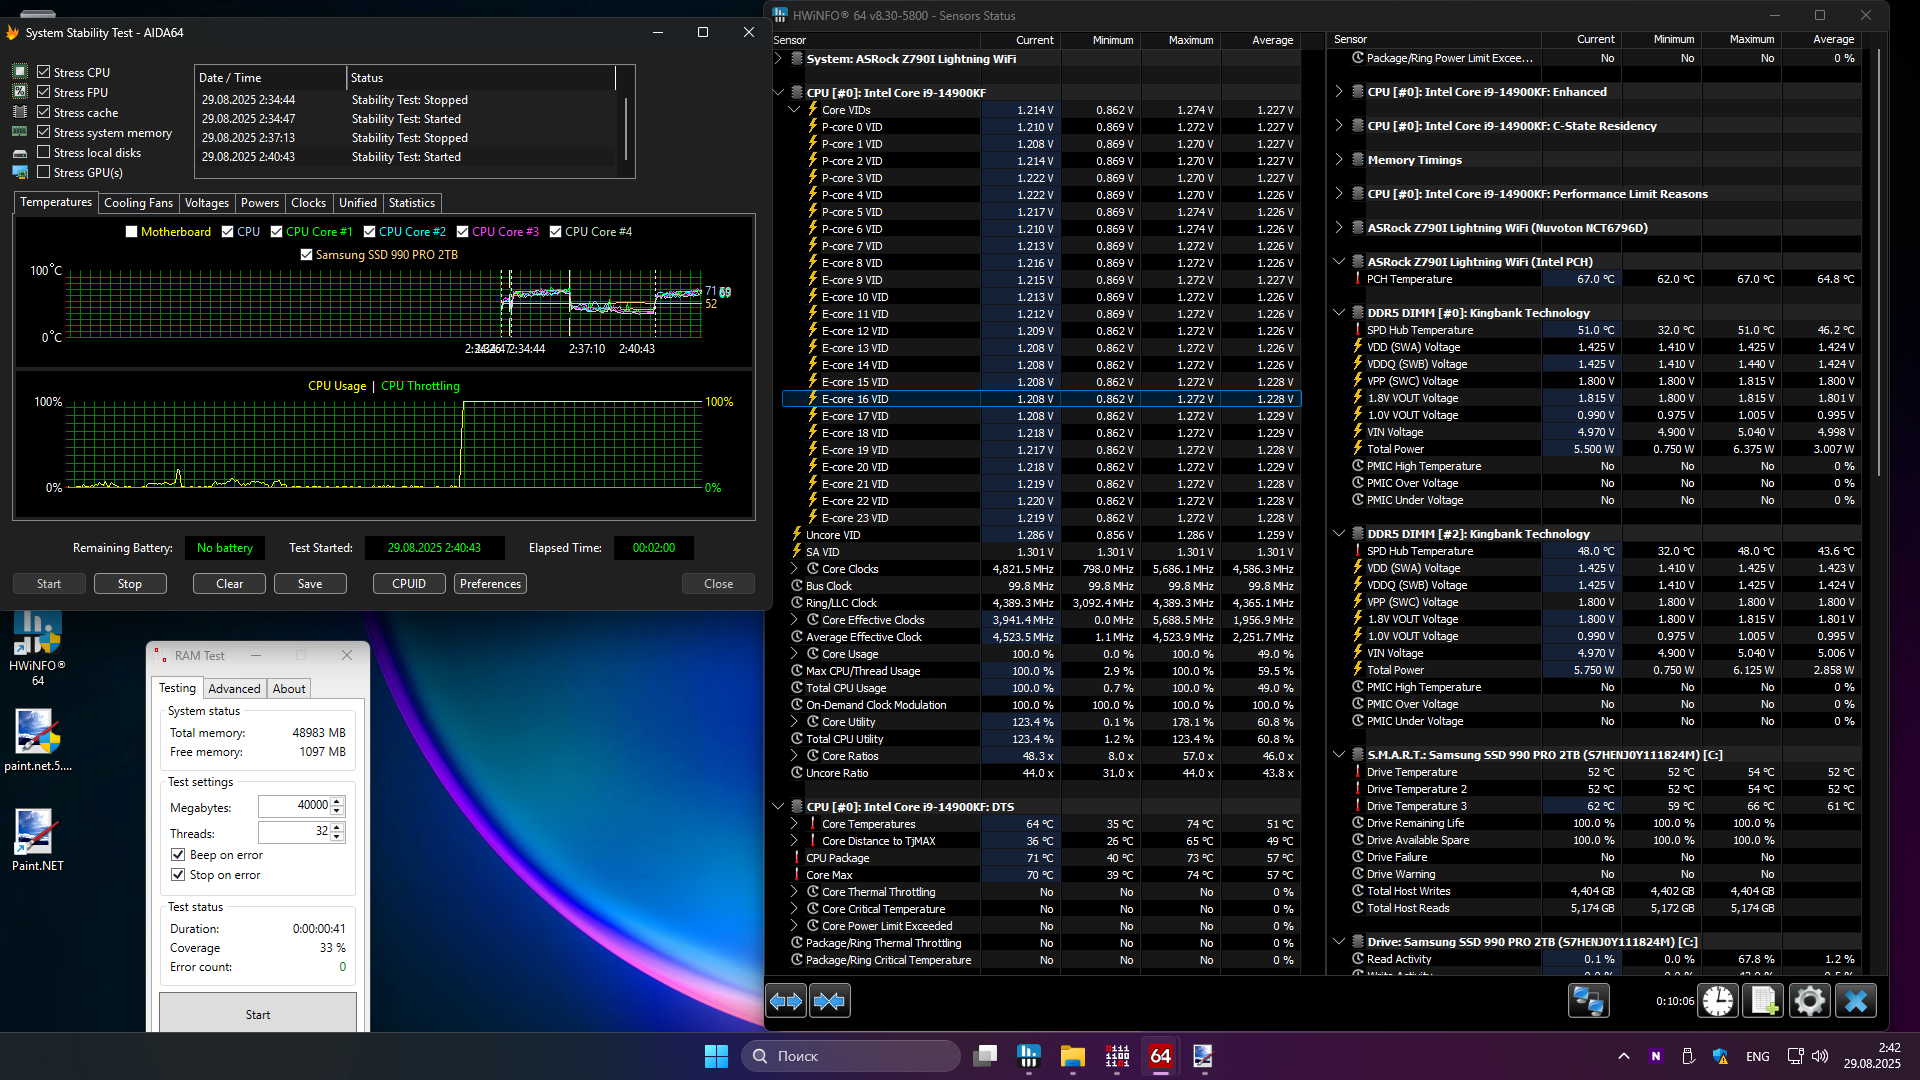Collapse DDR5 DIMM [#0] Kingbank section

click(x=1339, y=313)
